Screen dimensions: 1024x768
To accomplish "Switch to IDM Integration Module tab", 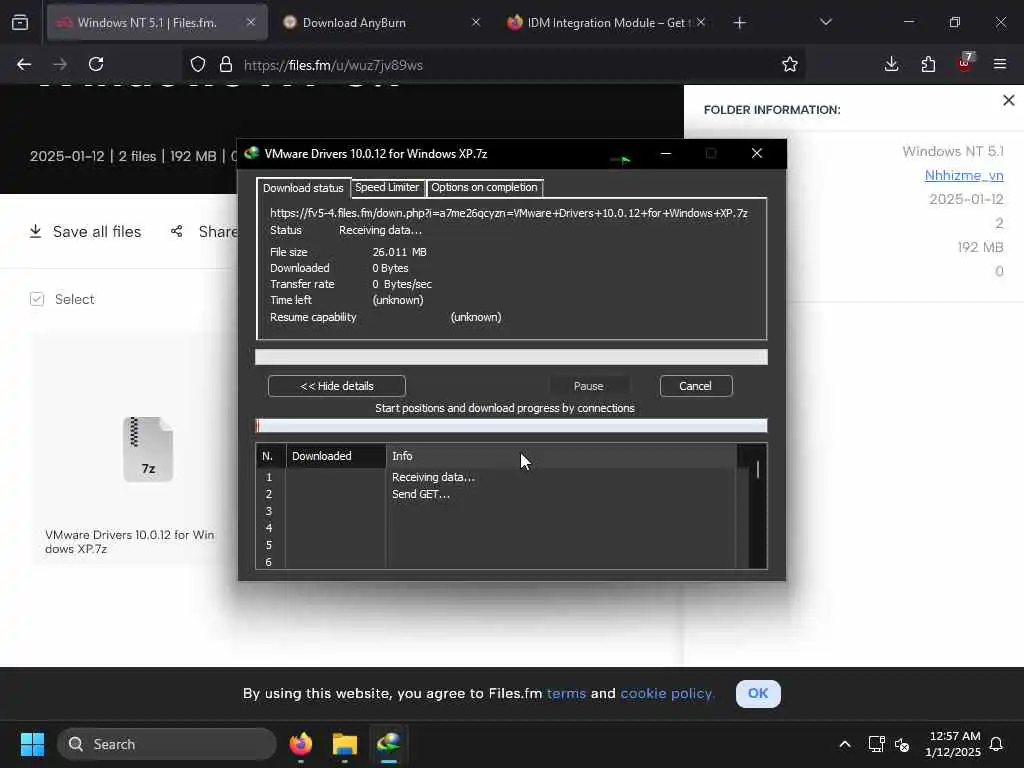I will tap(607, 22).
